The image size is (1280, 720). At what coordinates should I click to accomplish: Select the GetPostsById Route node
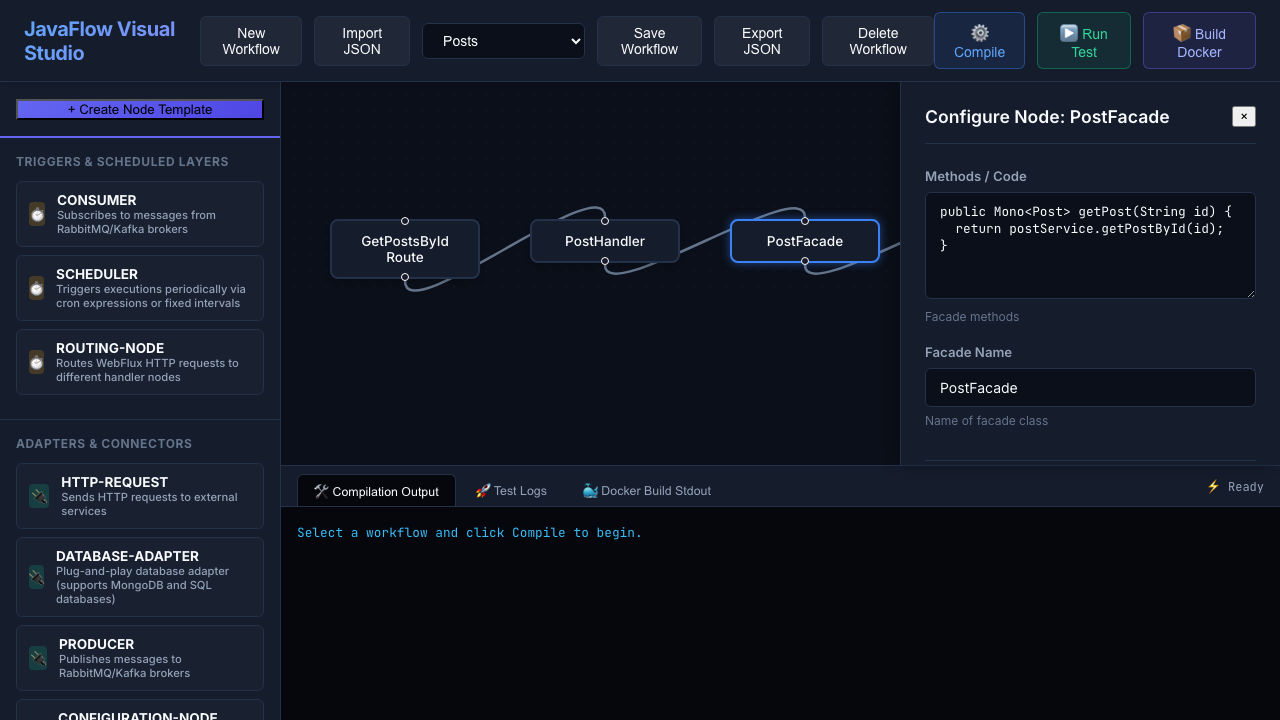(x=405, y=249)
